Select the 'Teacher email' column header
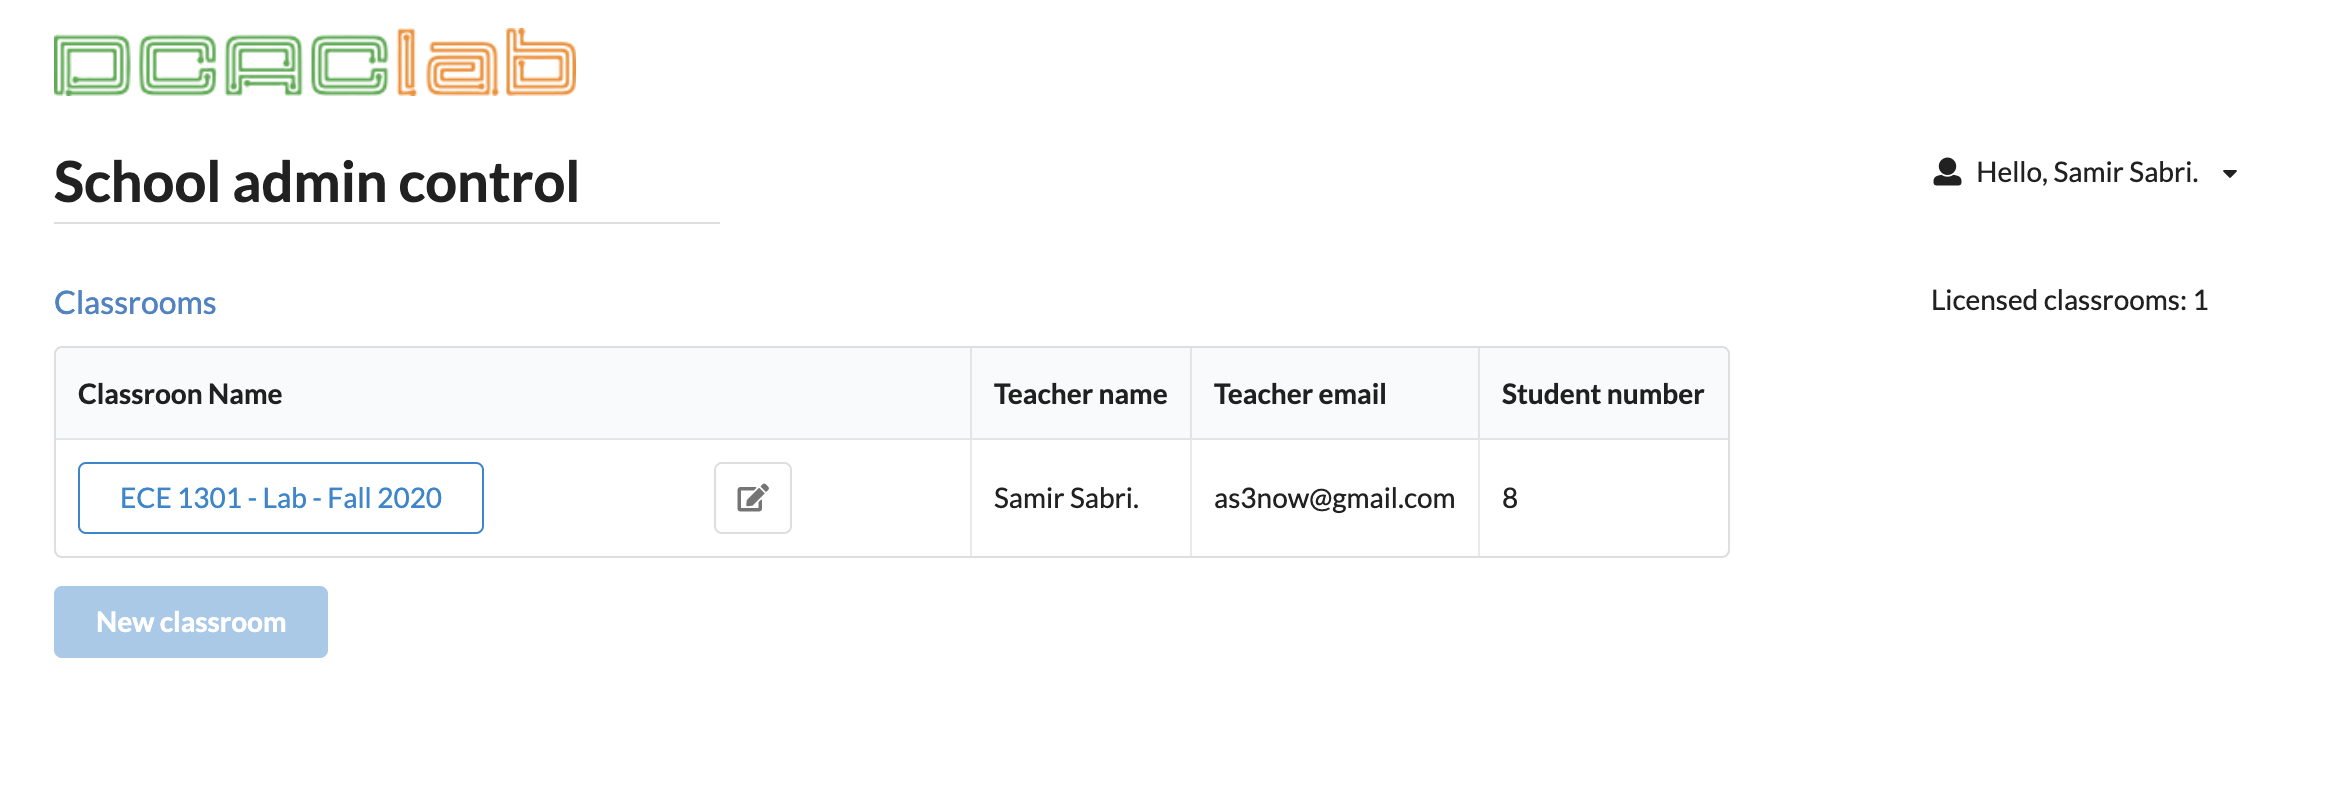2330x786 pixels. click(x=1299, y=394)
